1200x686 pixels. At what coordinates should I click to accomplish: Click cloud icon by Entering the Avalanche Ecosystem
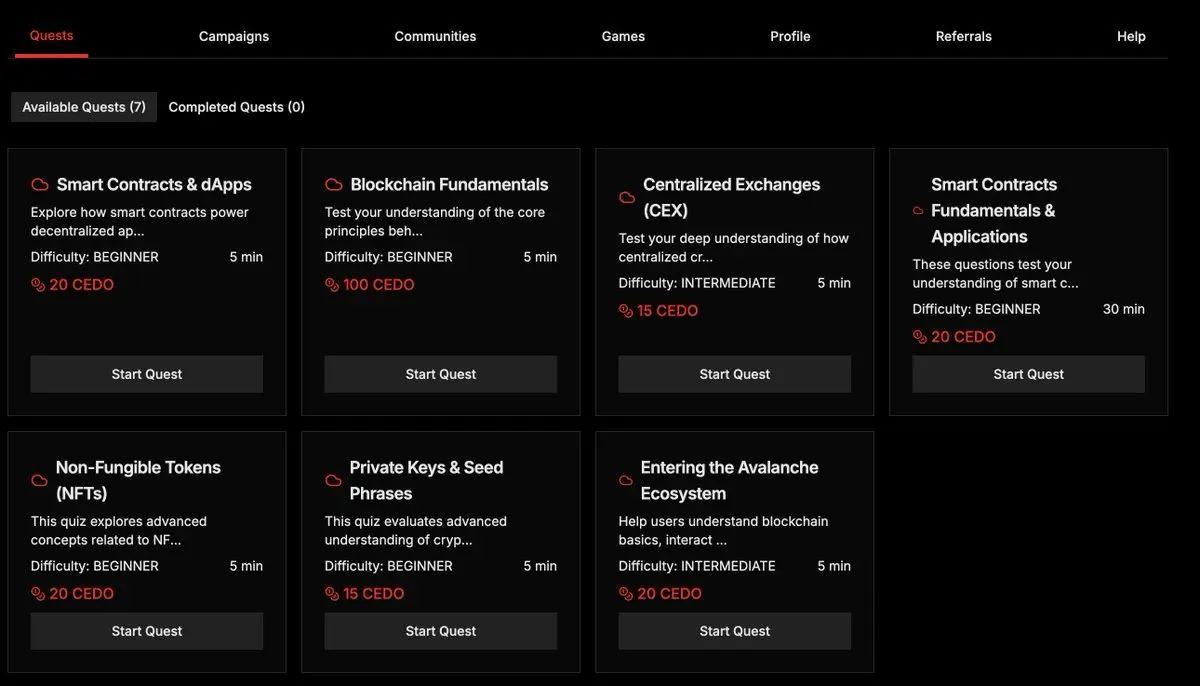pyautogui.click(x=626, y=481)
